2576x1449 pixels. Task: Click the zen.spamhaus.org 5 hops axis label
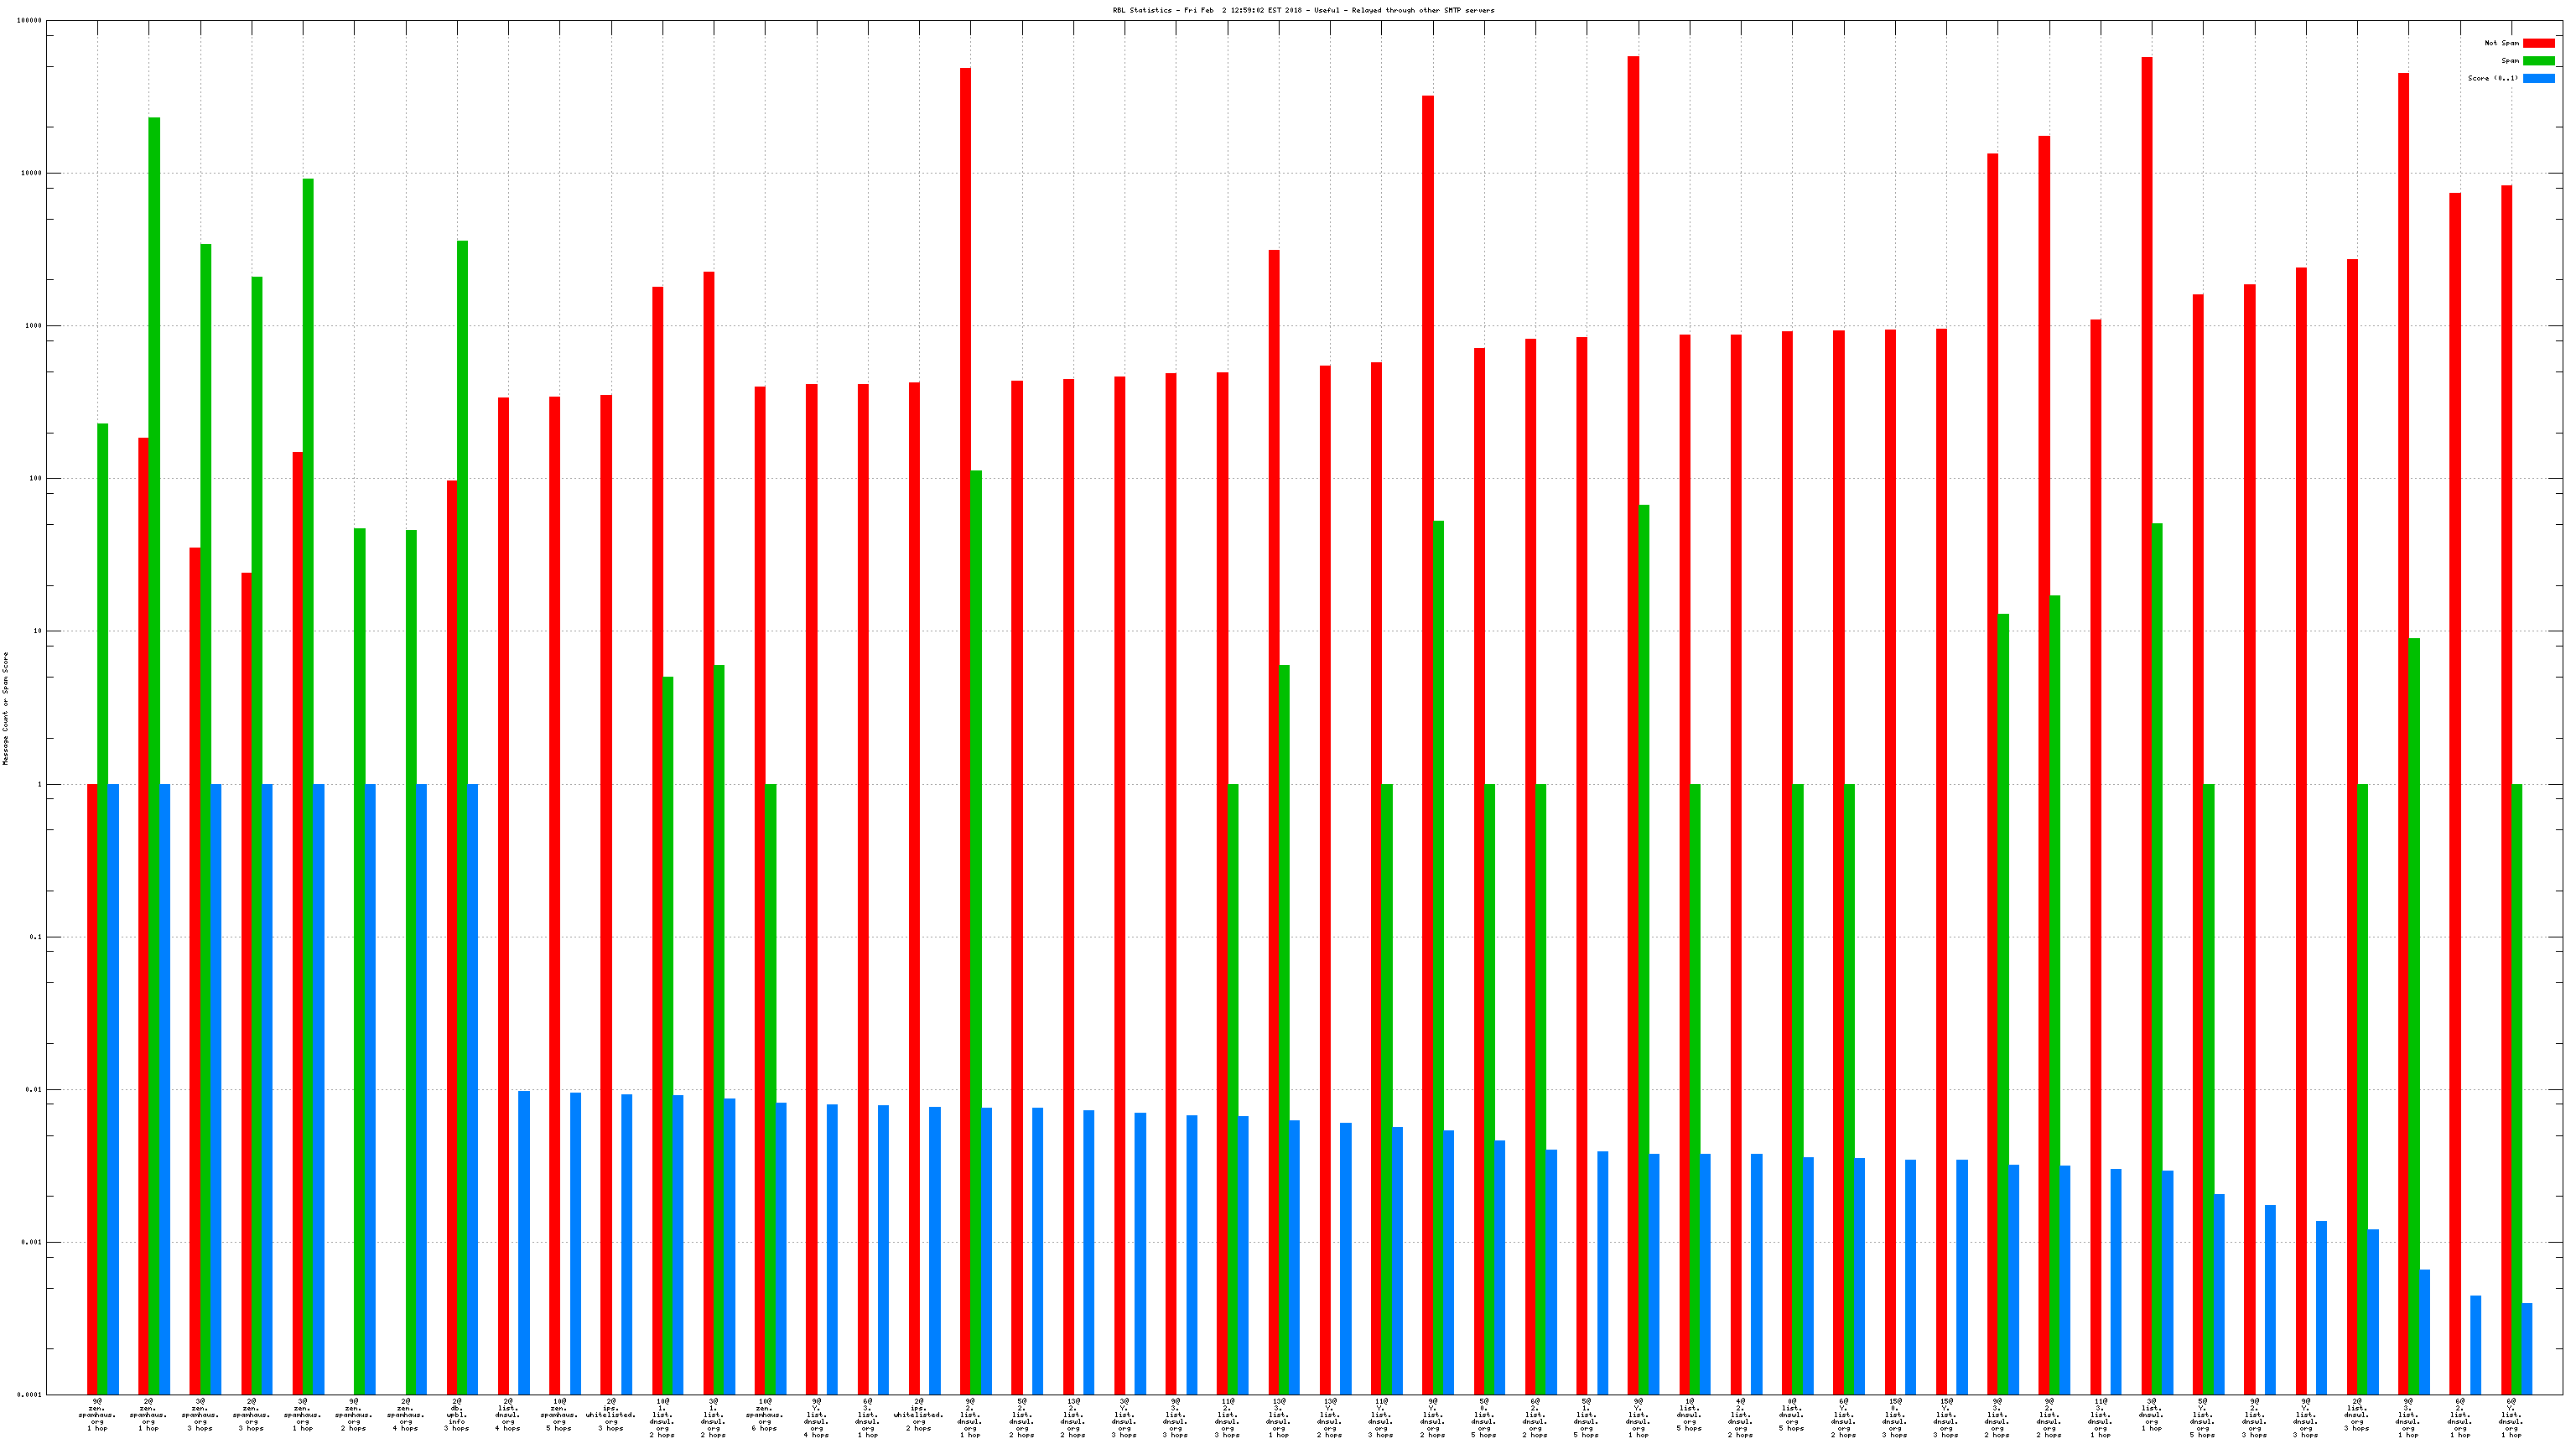[559, 1415]
